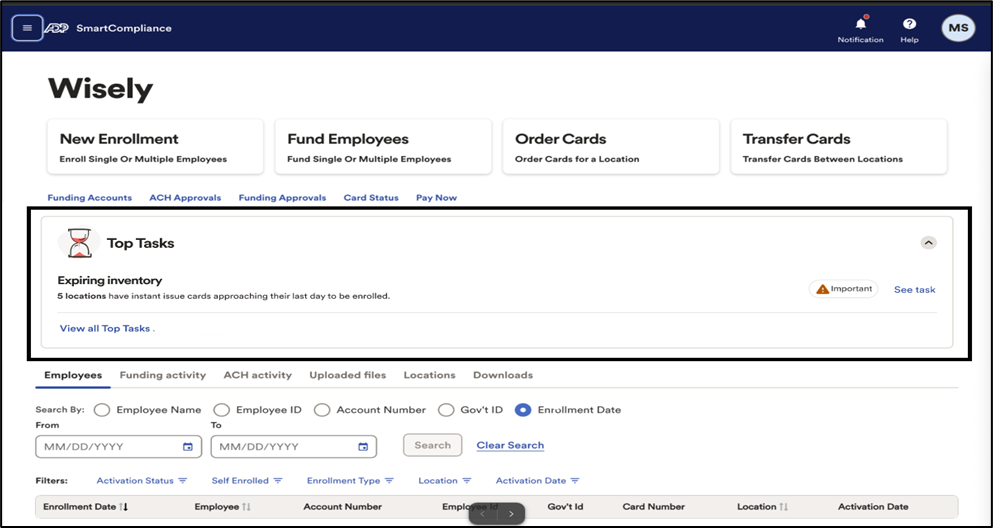The height and width of the screenshot is (528, 993).
Task: Select Employee ID search radio button
Action: tap(222, 410)
